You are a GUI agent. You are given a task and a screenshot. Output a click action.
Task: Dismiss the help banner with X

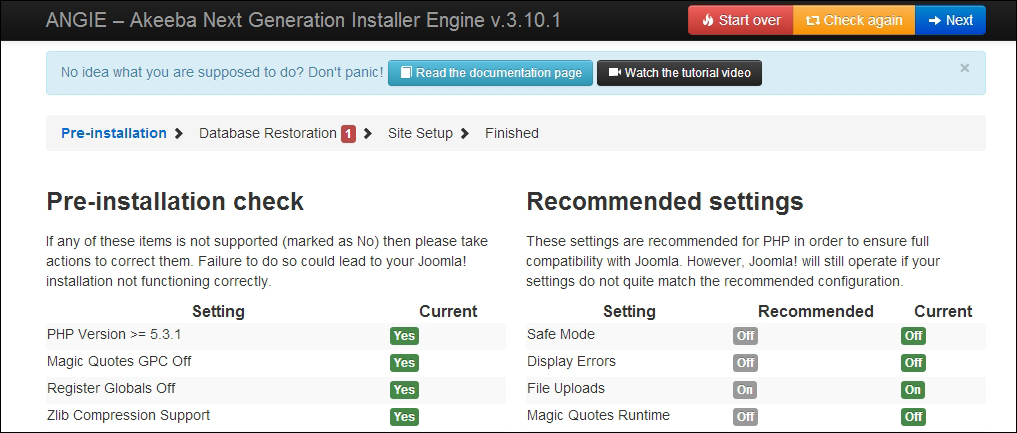[964, 68]
